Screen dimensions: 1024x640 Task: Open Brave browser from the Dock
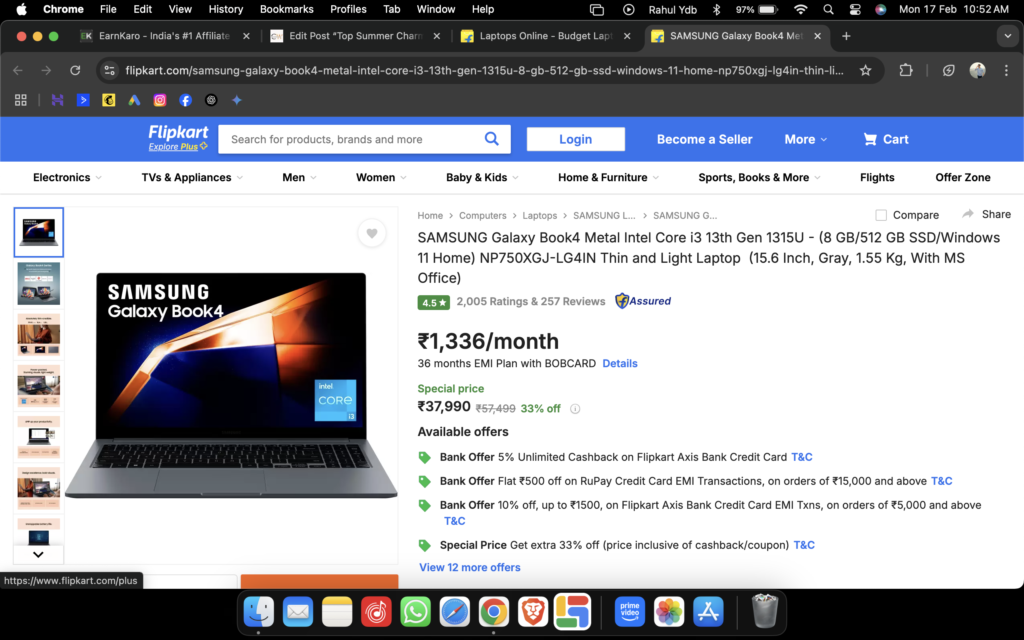tap(533, 613)
